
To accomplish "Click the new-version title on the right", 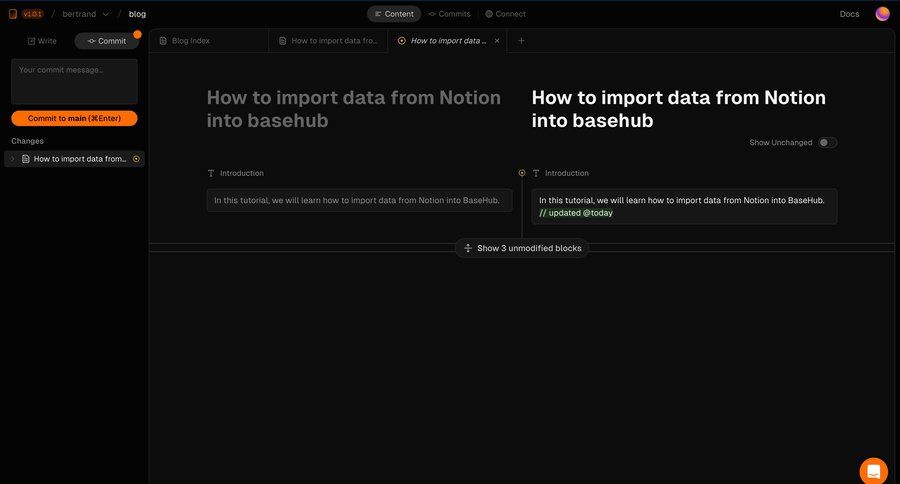I will [678, 109].
